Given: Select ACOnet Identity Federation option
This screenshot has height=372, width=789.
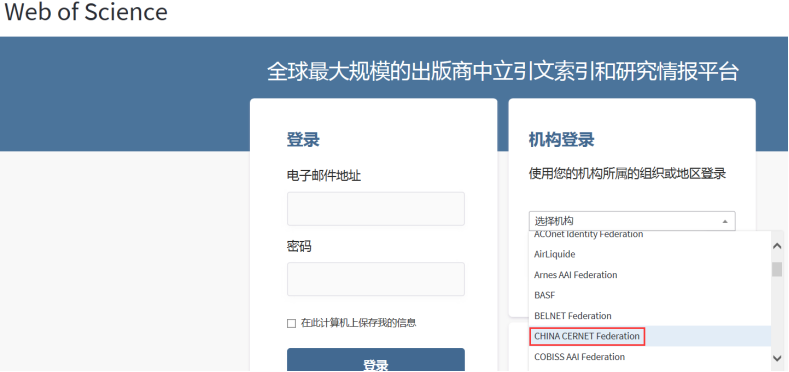Looking at the screenshot, I should pyautogui.click(x=649, y=235).
